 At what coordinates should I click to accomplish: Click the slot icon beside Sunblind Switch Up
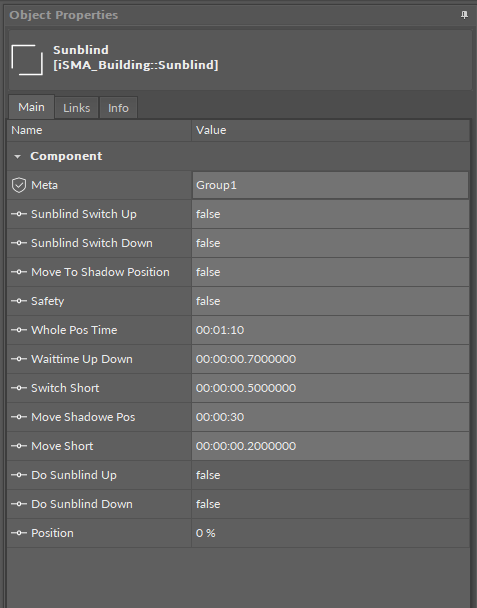coord(19,214)
